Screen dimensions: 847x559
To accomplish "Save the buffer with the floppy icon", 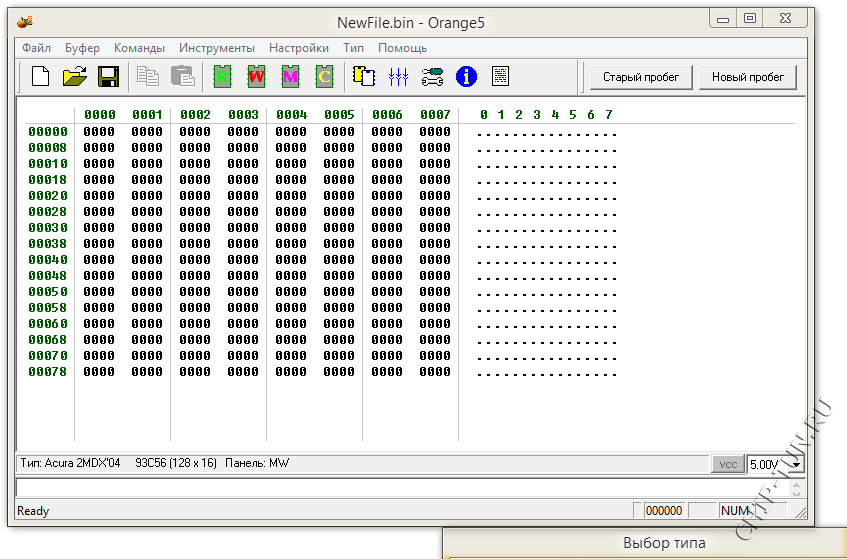I will coord(108,76).
